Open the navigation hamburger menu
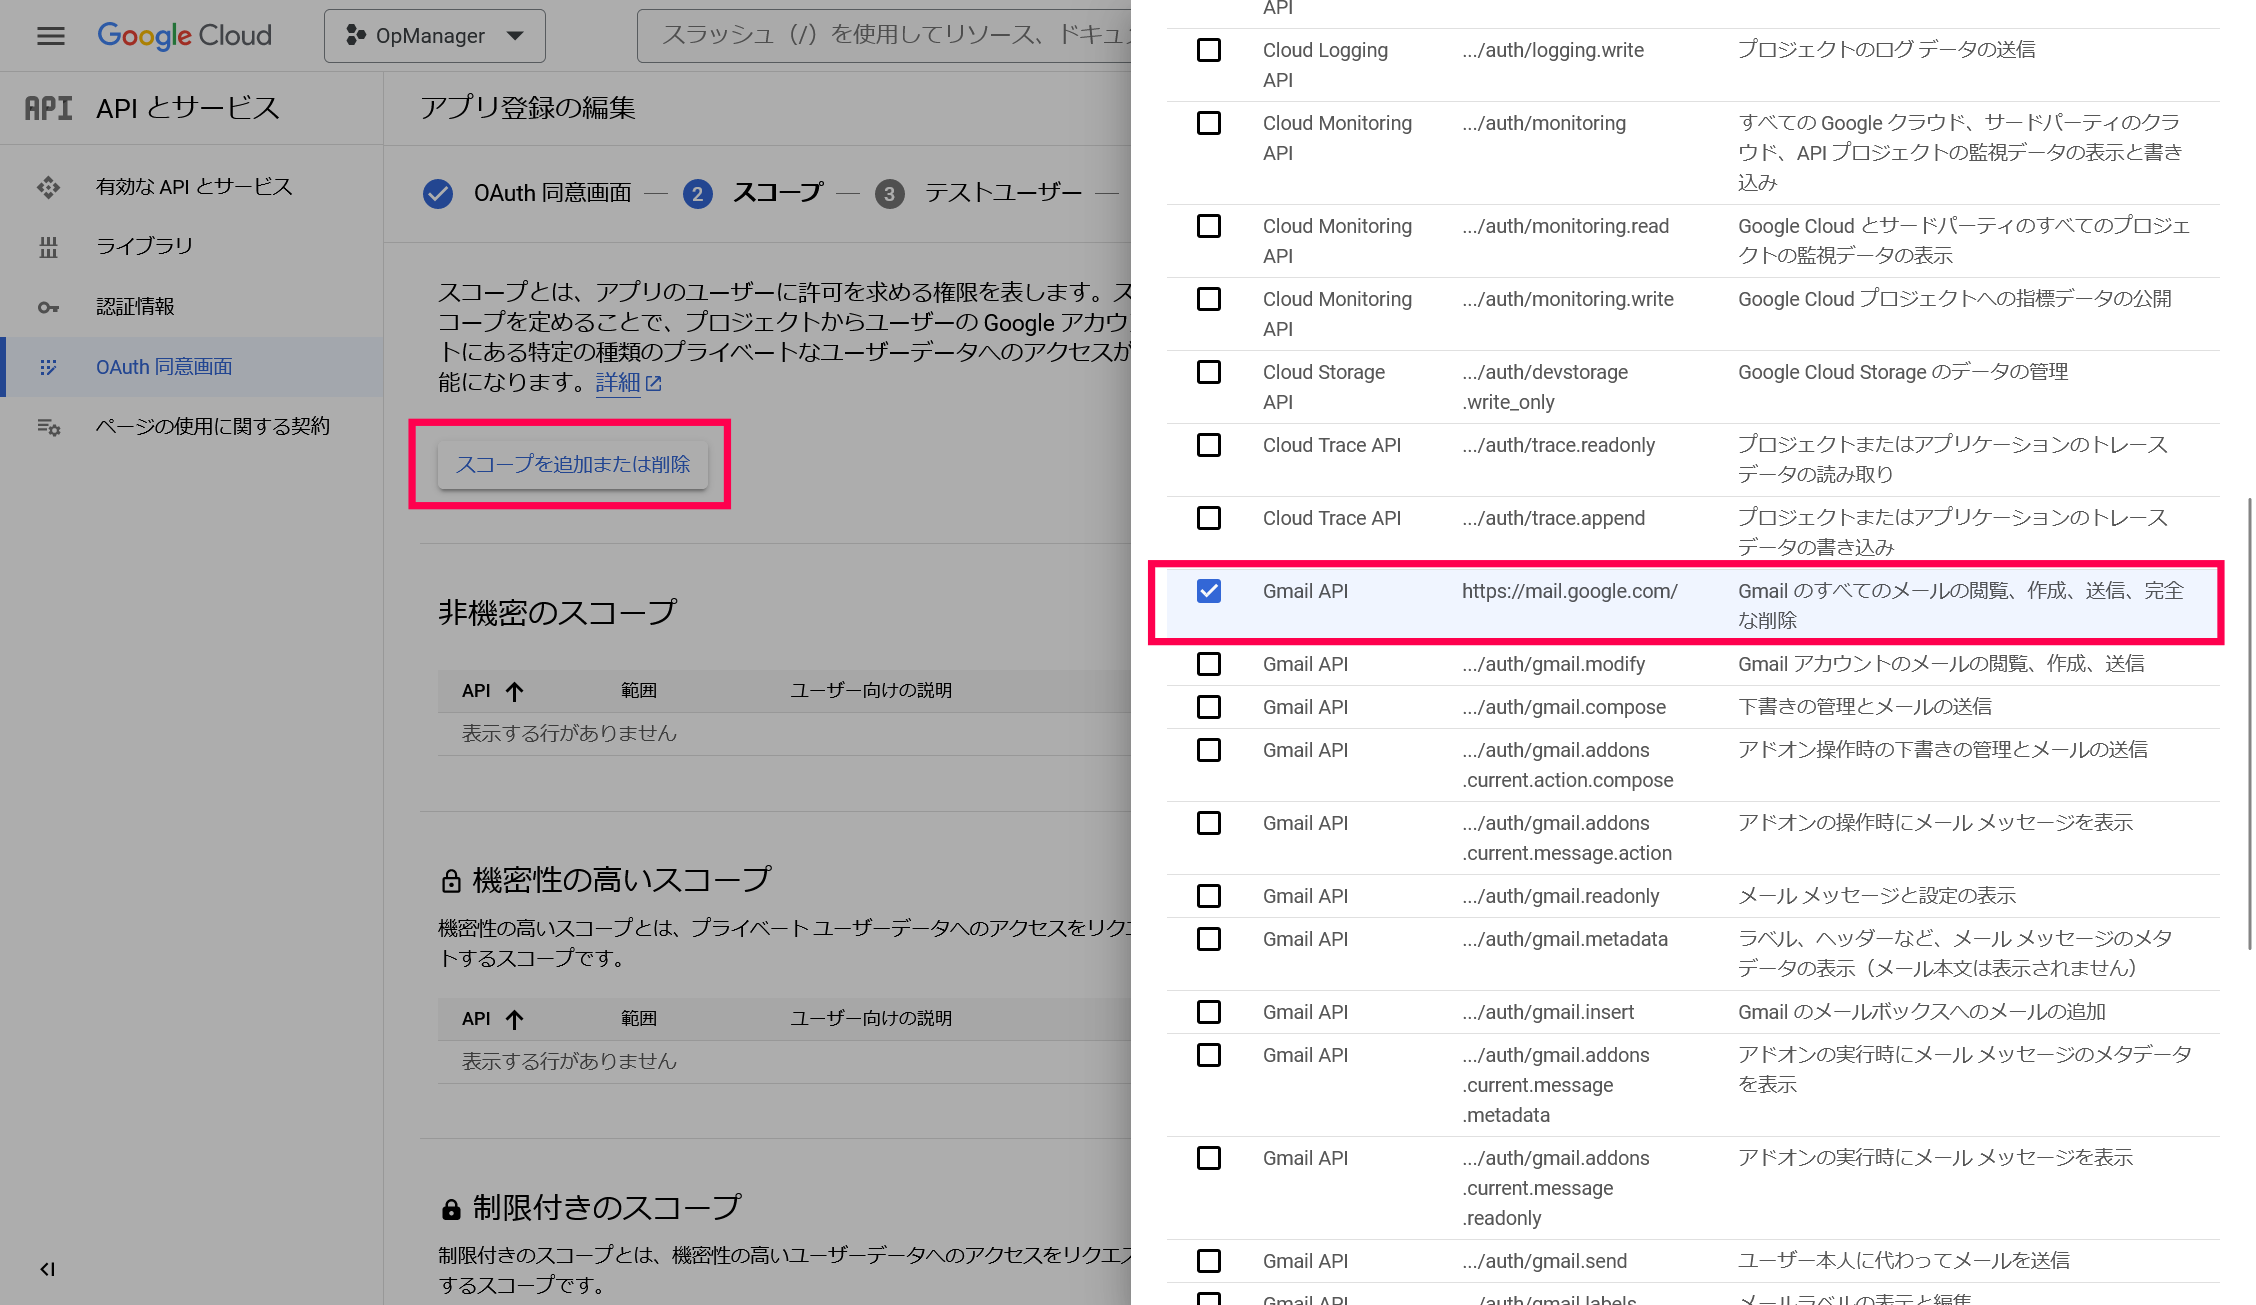 tap(49, 36)
